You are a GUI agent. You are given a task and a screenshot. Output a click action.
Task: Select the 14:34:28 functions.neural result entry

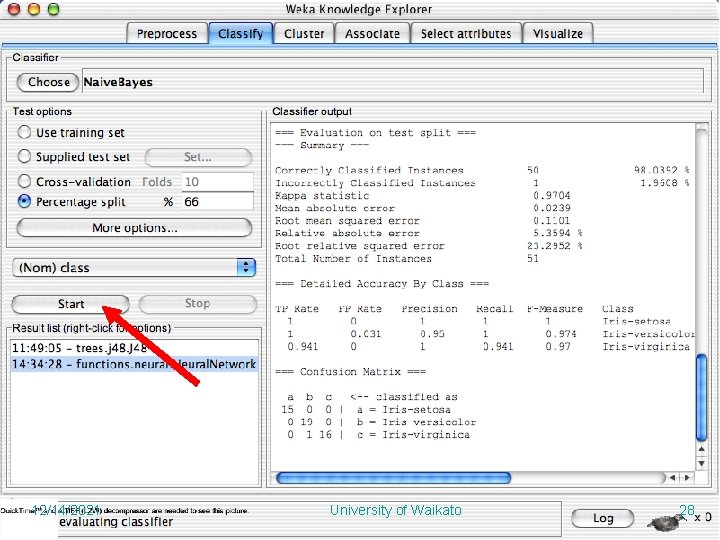(134, 364)
